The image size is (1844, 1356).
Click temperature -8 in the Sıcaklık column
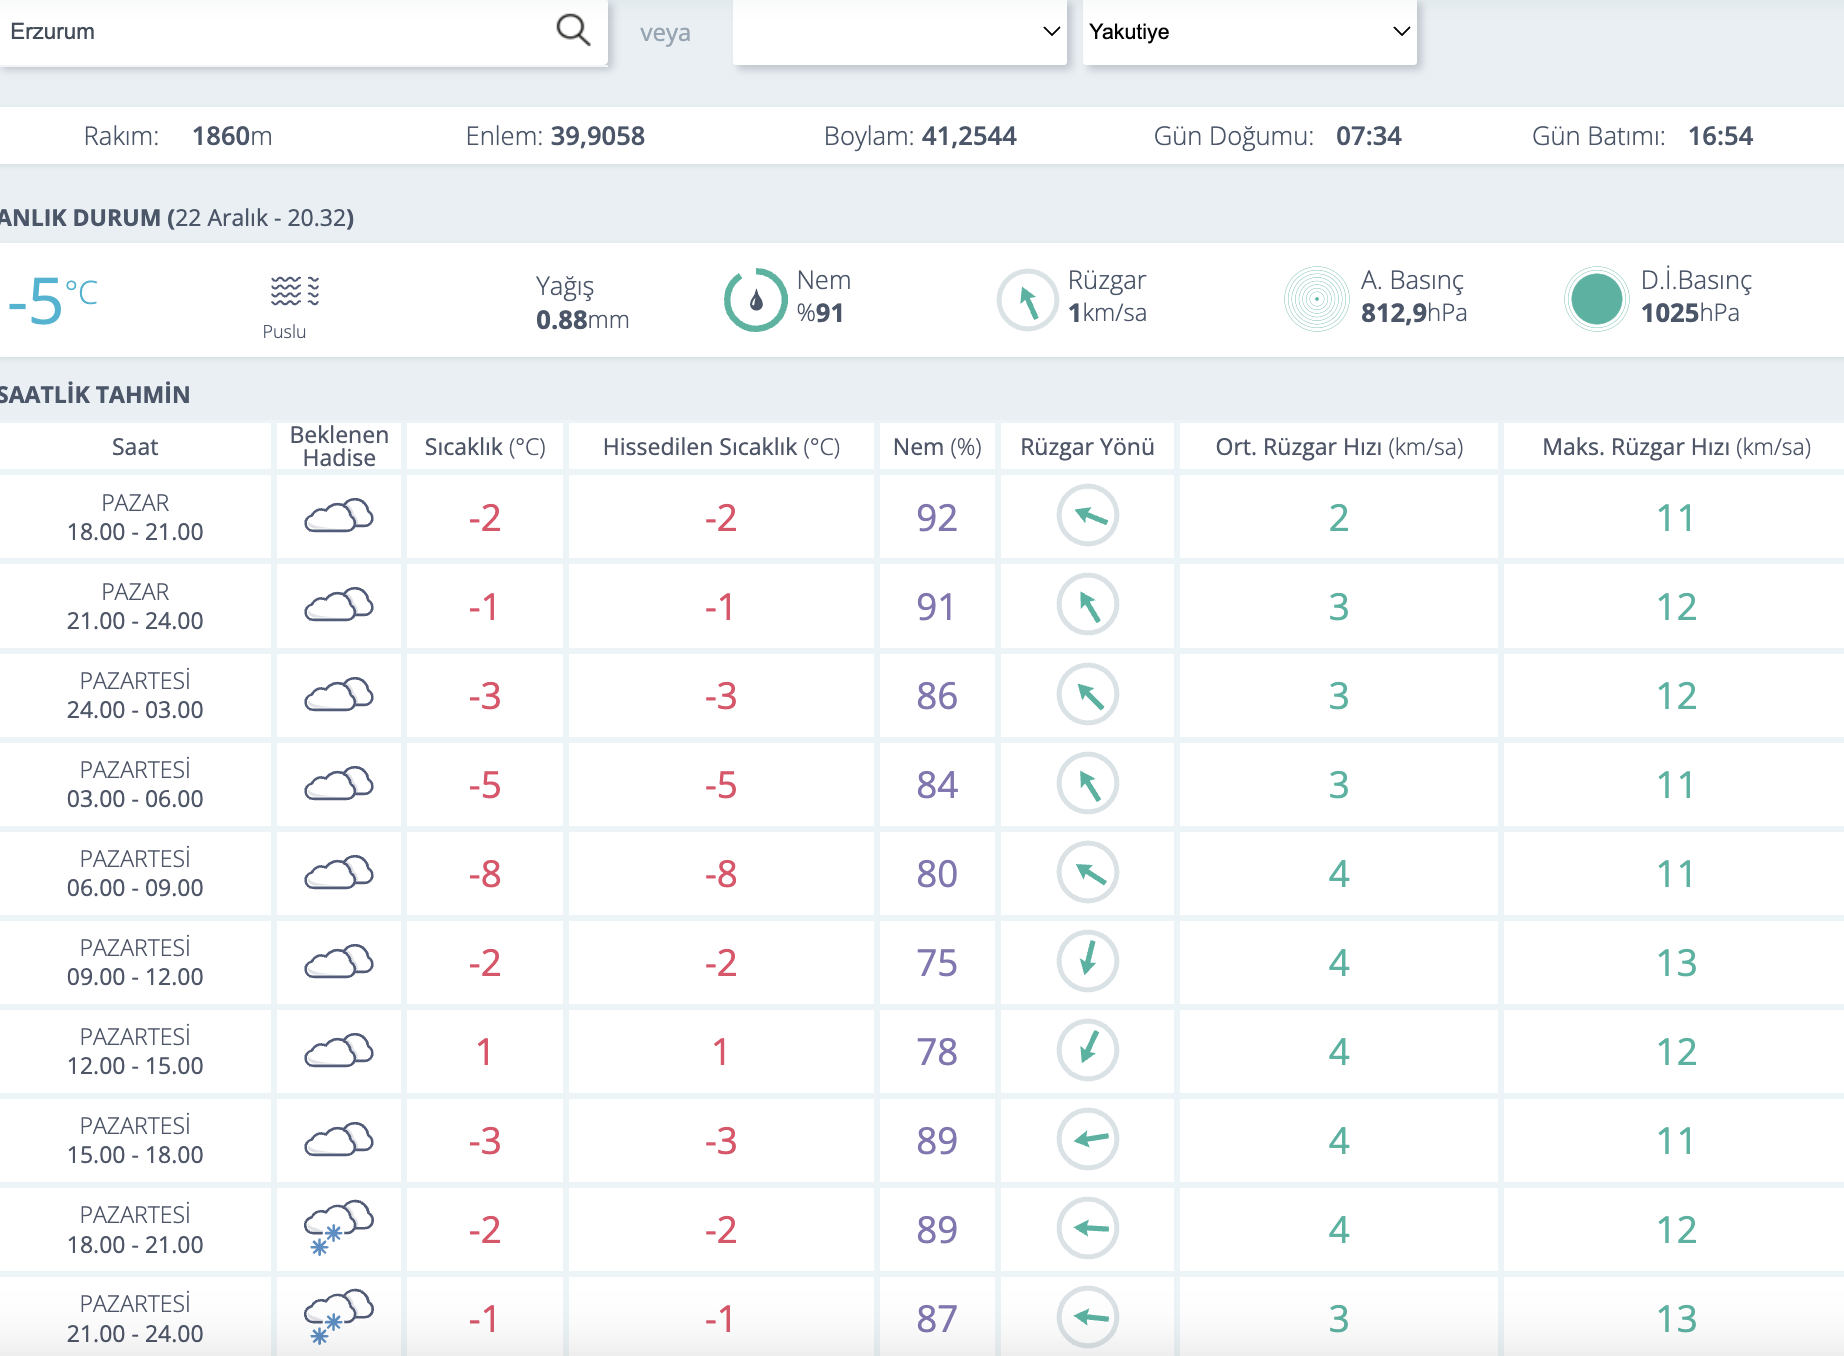[x=485, y=873]
